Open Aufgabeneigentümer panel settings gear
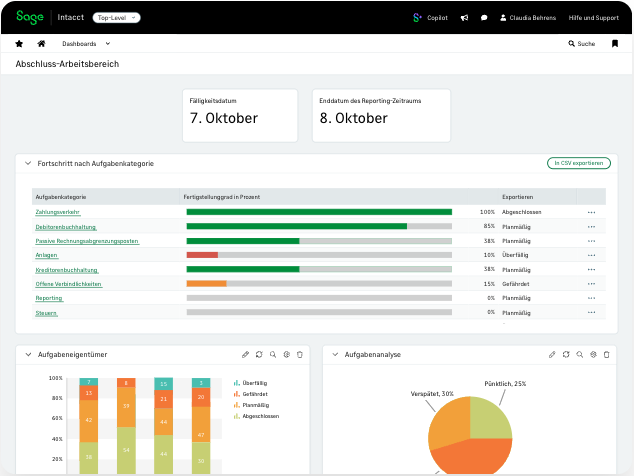Screen dimensions: 634x476 point(287,355)
